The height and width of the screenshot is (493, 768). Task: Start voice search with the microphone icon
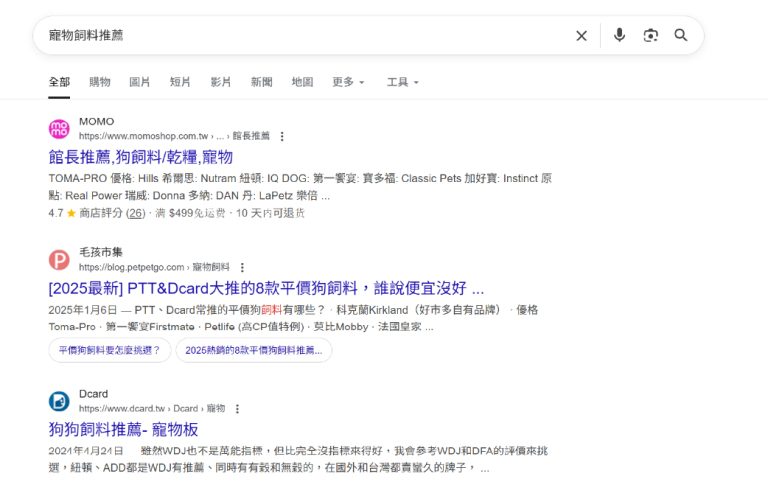(x=619, y=36)
